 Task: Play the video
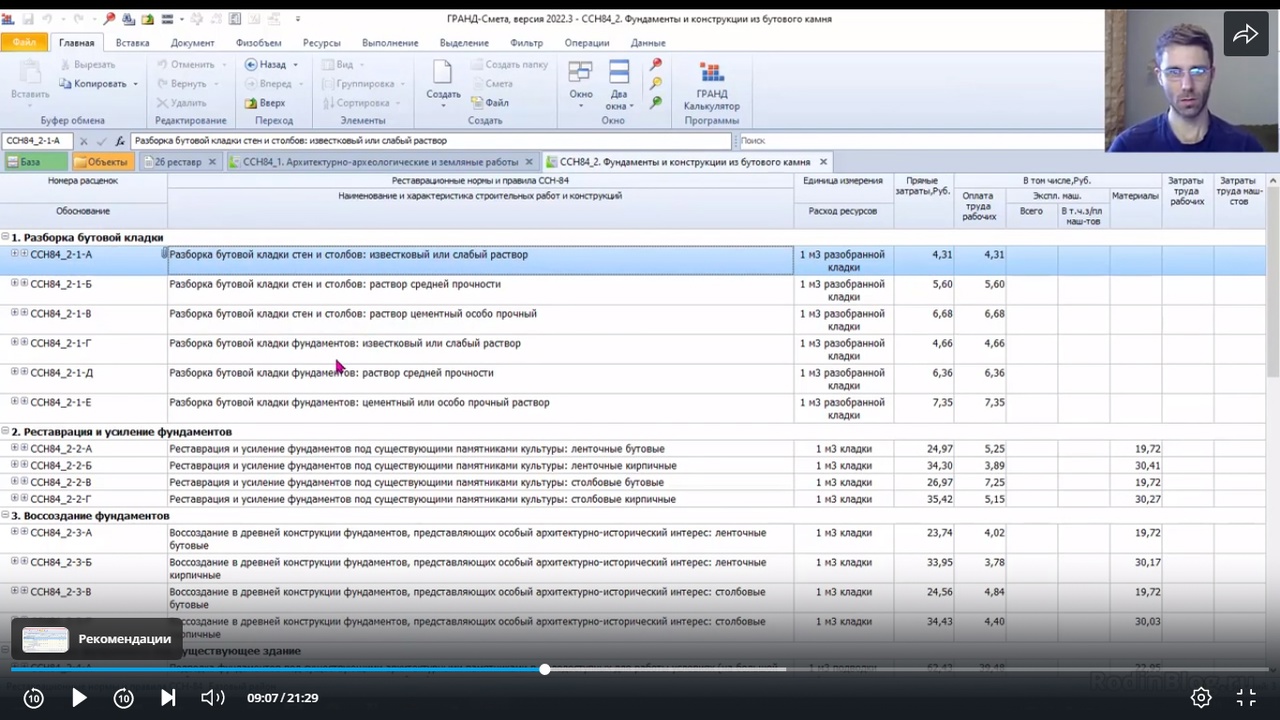pos(79,698)
